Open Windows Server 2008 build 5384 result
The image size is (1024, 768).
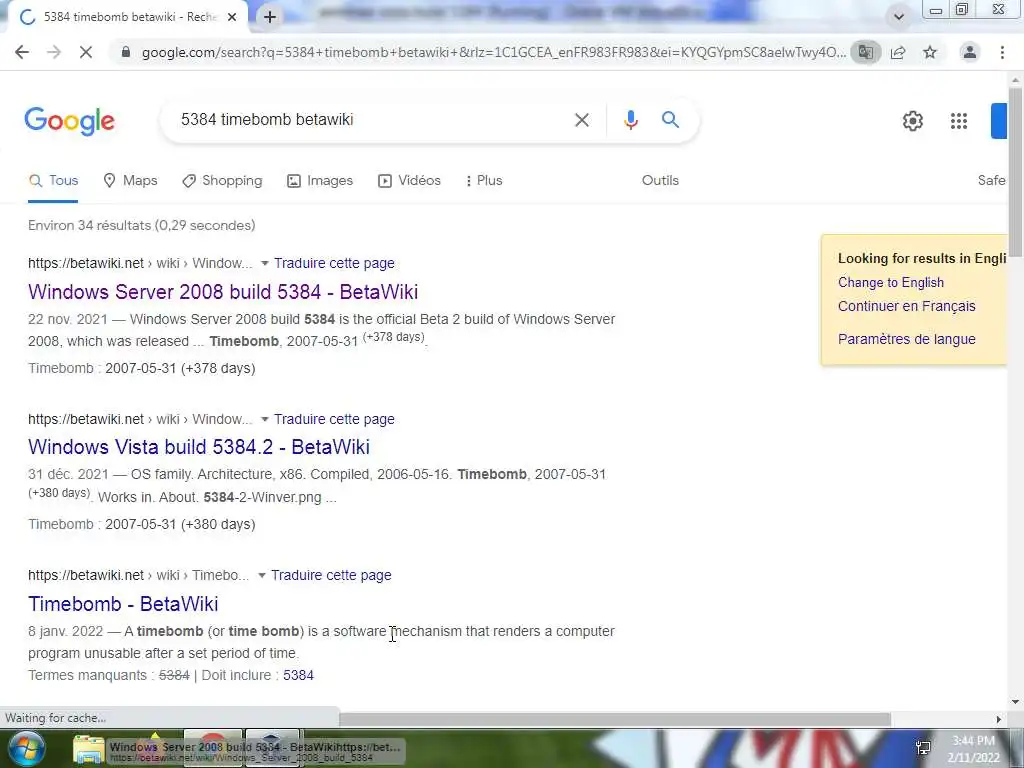[223, 292]
